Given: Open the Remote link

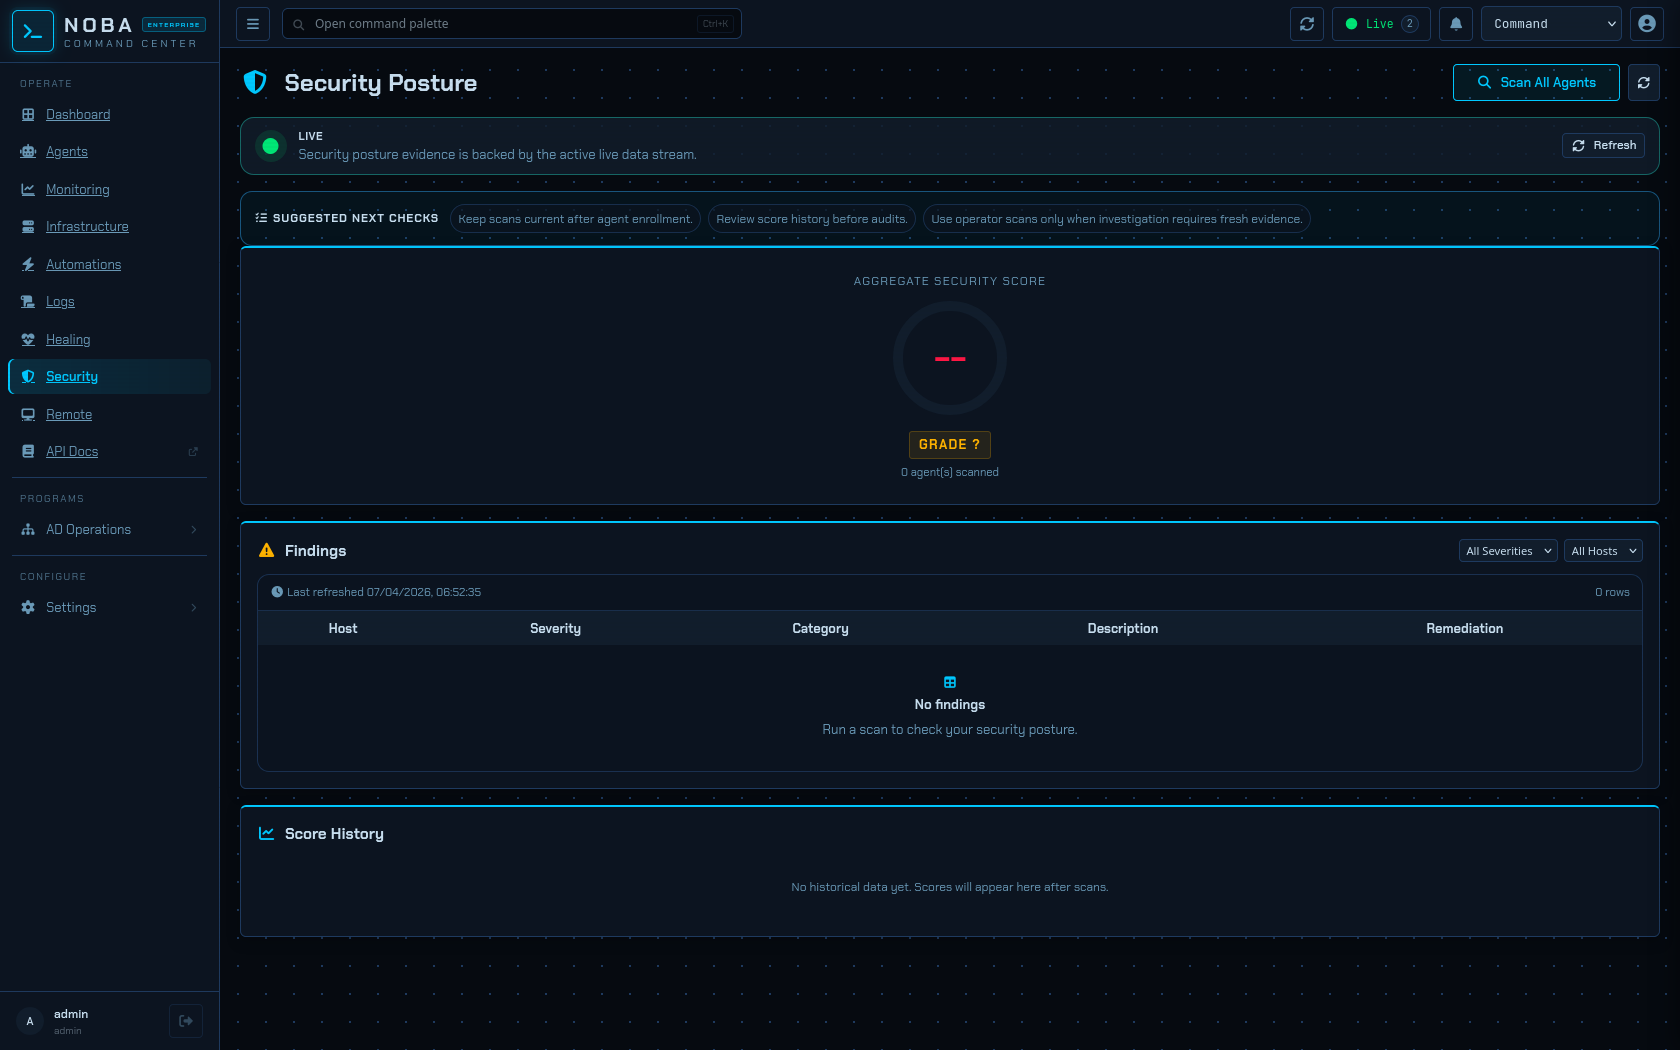Looking at the screenshot, I should (x=69, y=415).
